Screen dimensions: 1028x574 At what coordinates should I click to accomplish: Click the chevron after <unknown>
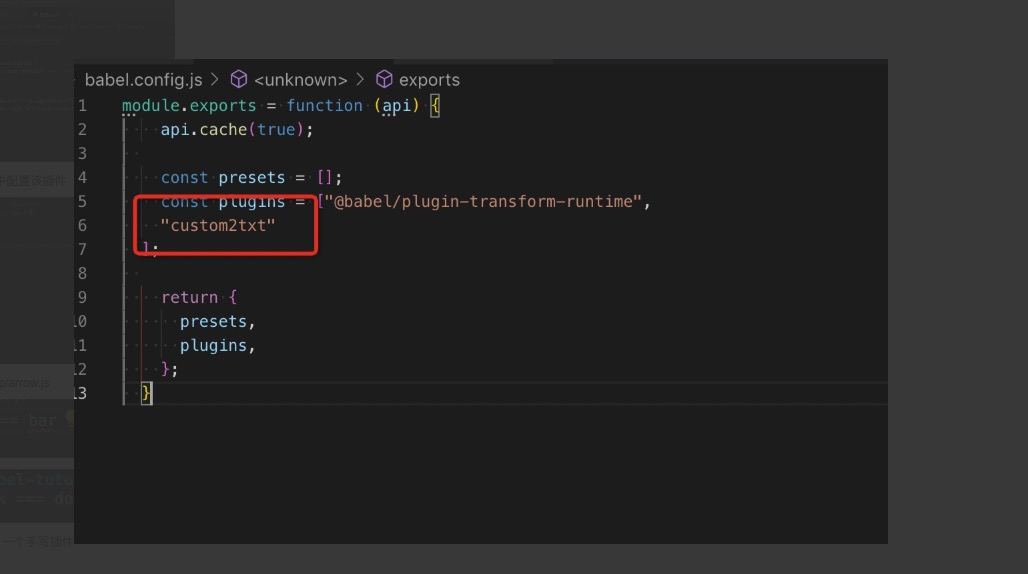(x=360, y=79)
